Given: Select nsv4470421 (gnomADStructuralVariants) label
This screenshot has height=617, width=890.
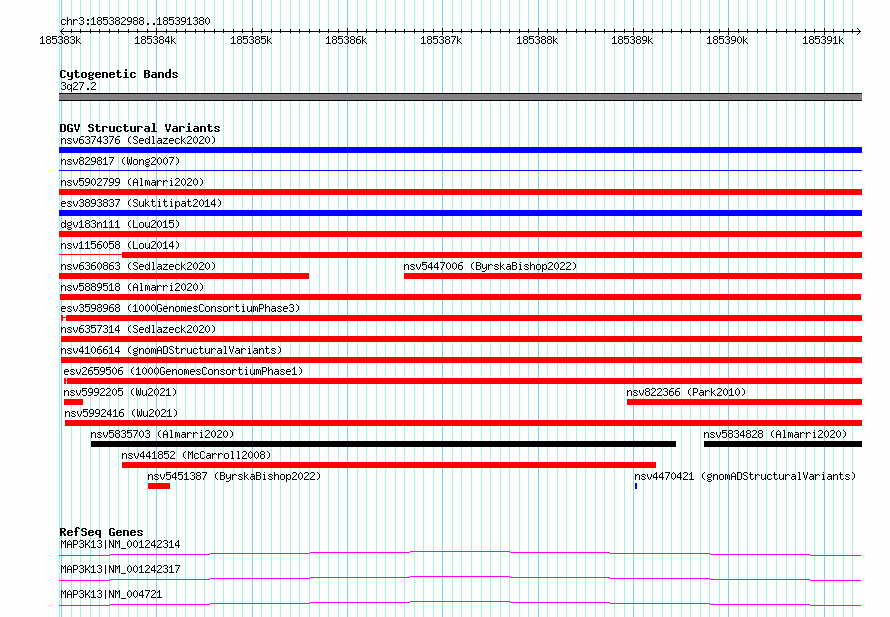Looking at the screenshot, I should click(x=745, y=476).
